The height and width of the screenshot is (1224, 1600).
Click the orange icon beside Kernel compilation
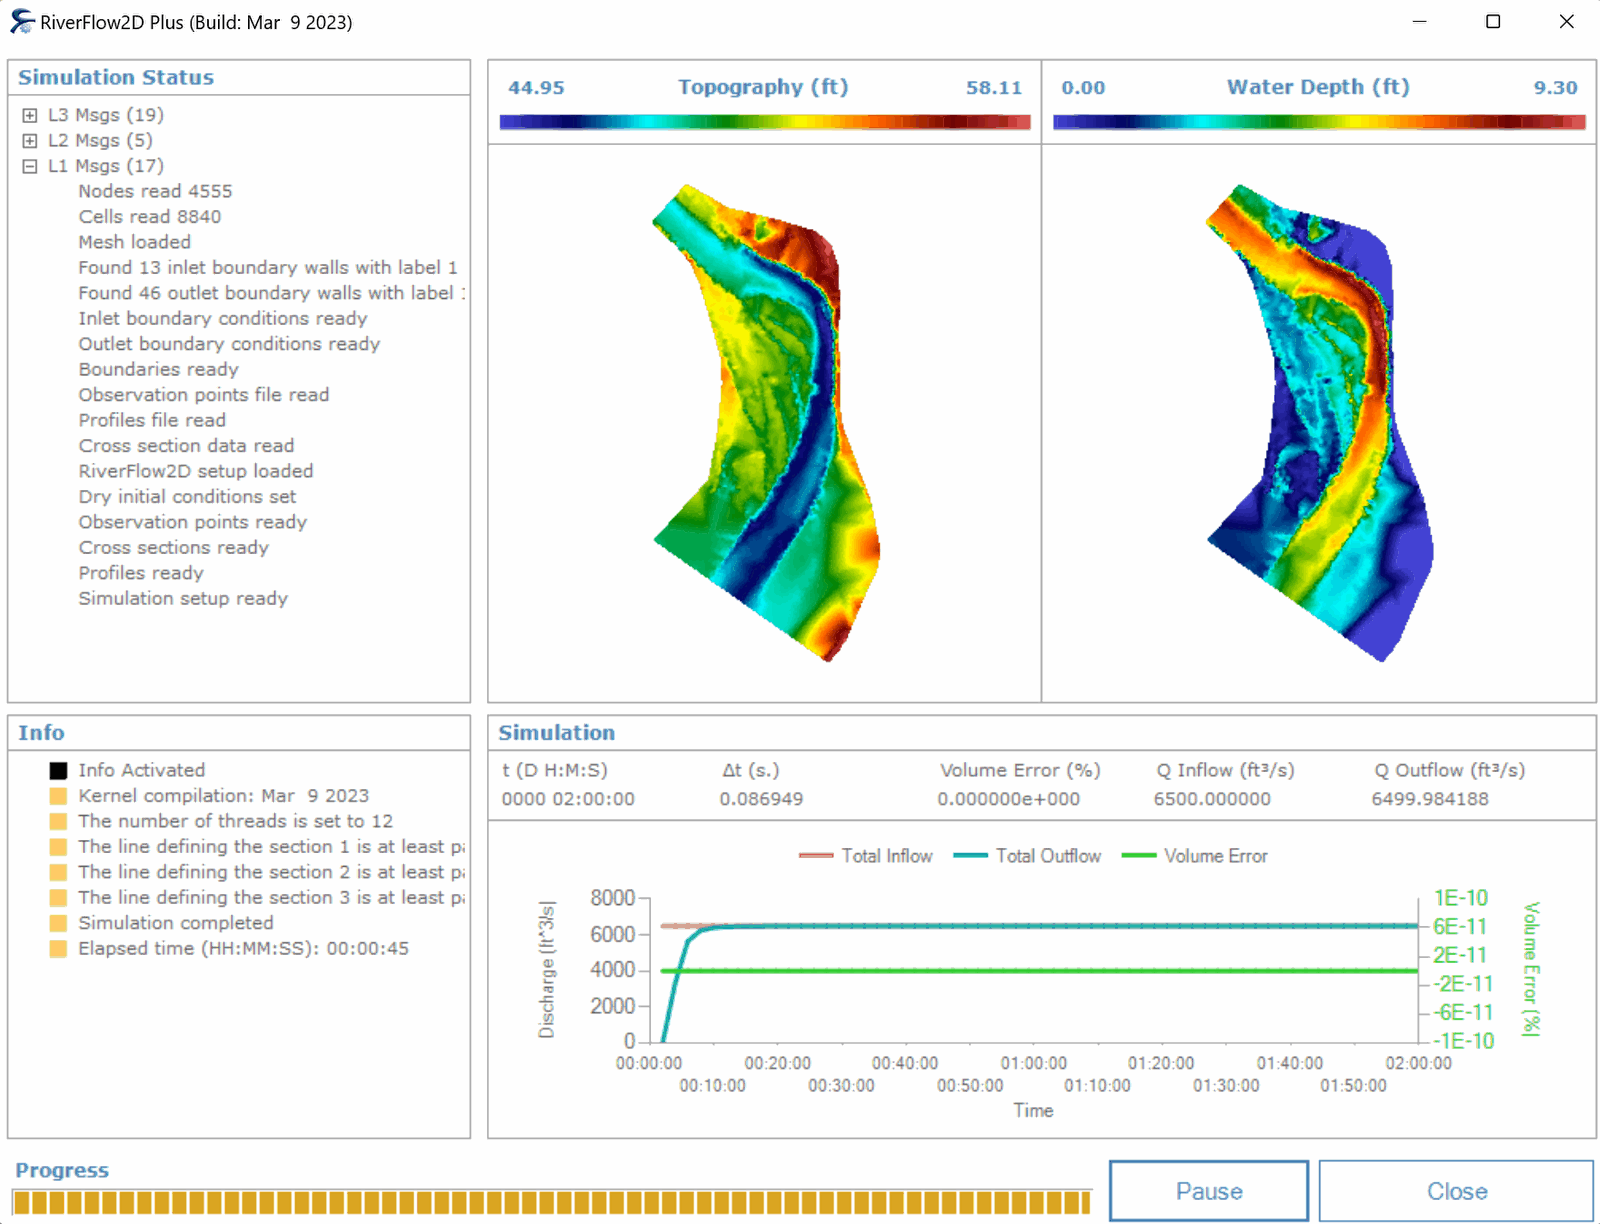pyautogui.click(x=58, y=796)
